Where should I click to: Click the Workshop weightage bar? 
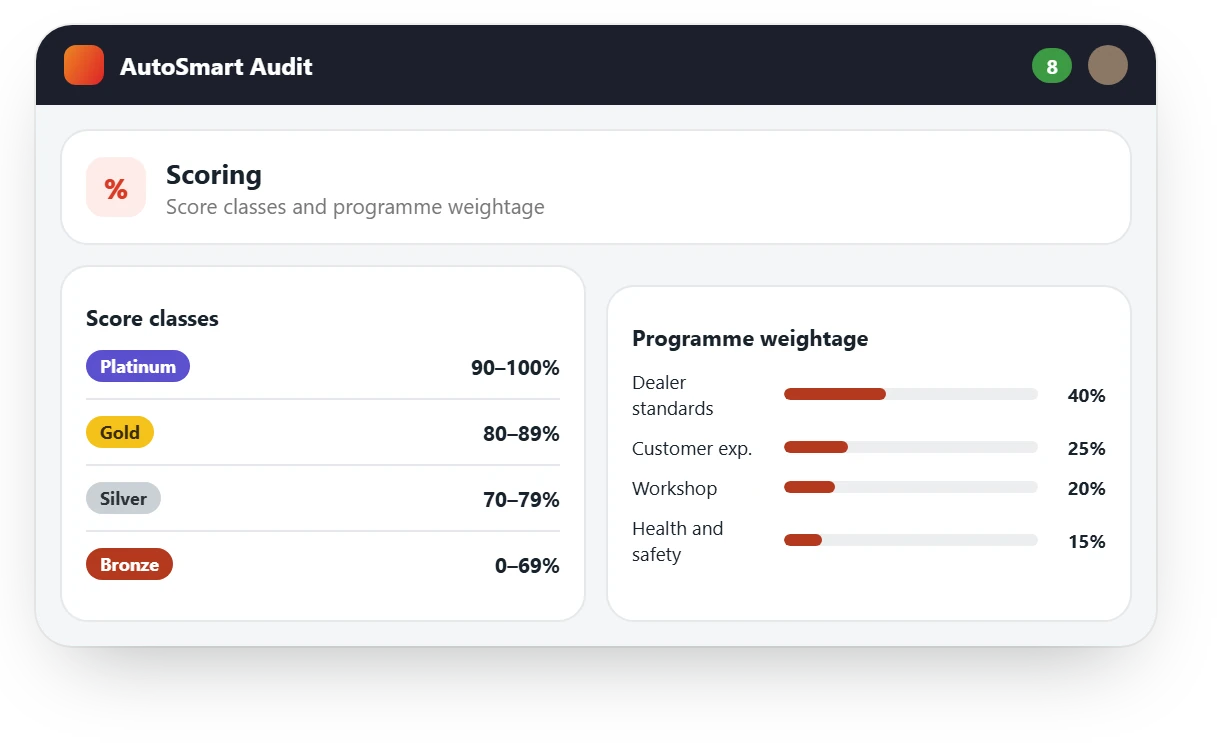pyautogui.click(x=911, y=487)
